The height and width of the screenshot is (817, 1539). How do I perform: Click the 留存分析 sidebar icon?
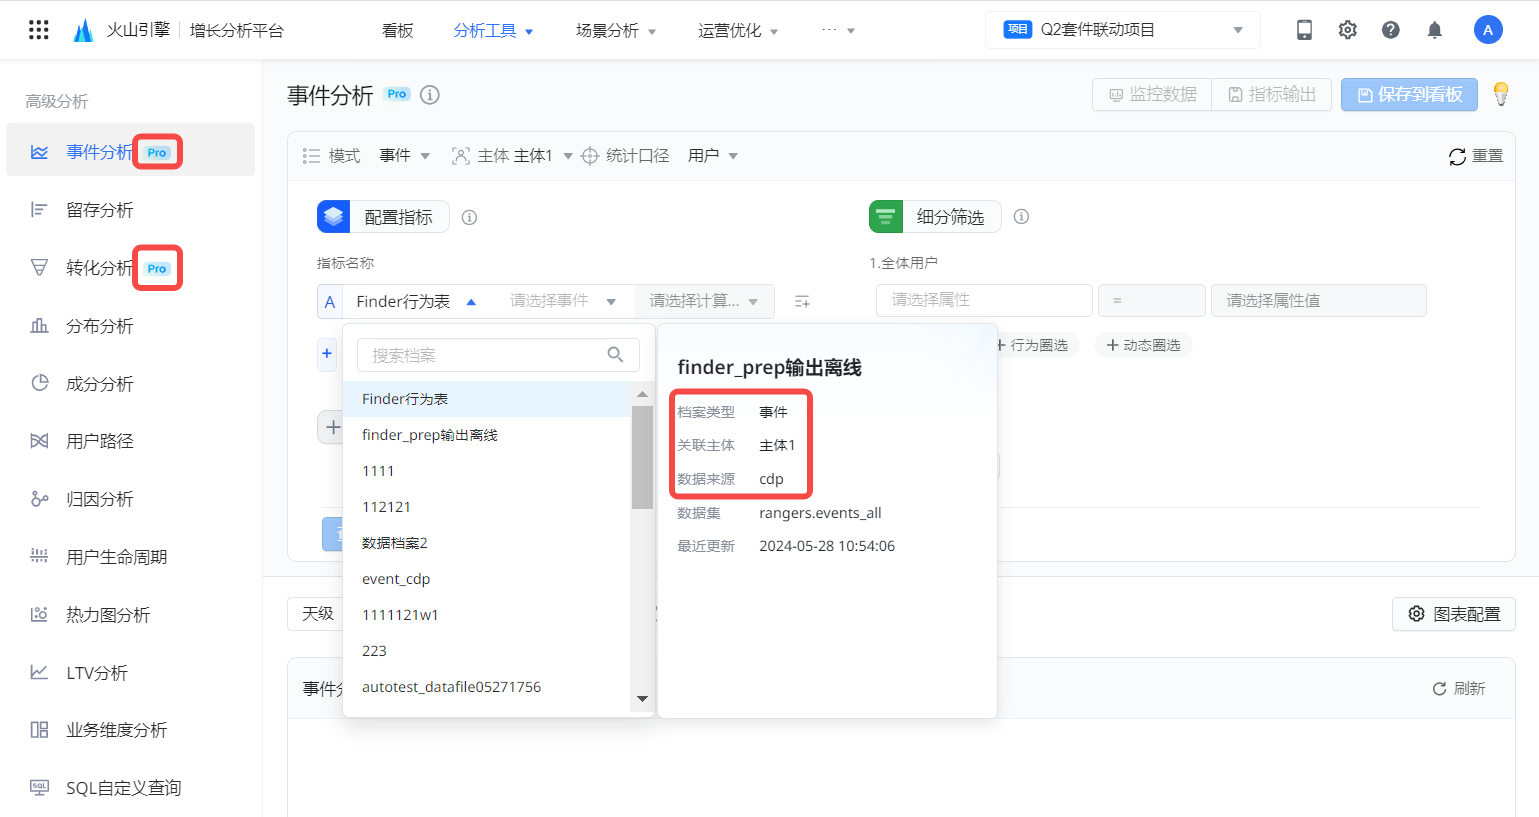(x=39, y=210)
